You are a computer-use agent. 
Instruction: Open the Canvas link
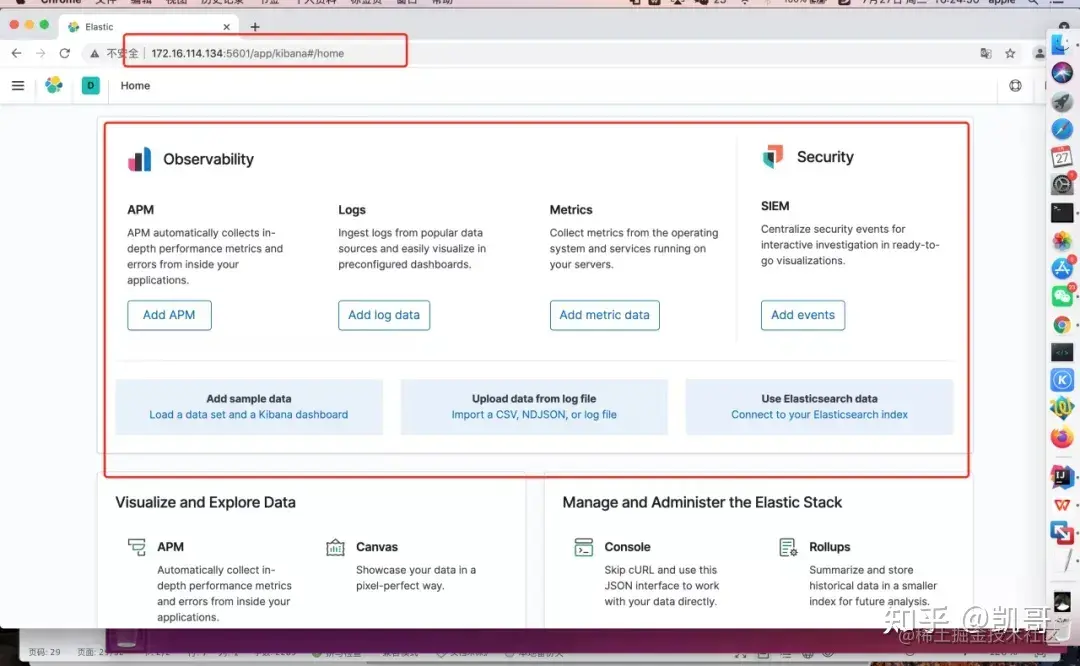click(x=377, y=547)
